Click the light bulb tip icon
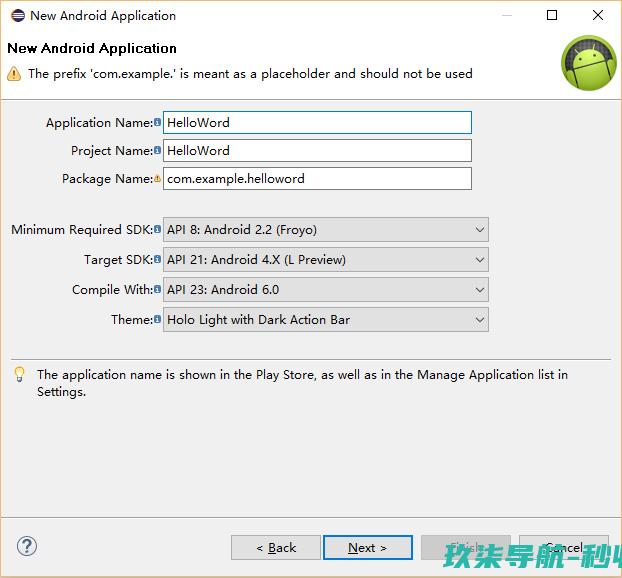622x578 pixels. pyautogui.click(x=19, y=374)
